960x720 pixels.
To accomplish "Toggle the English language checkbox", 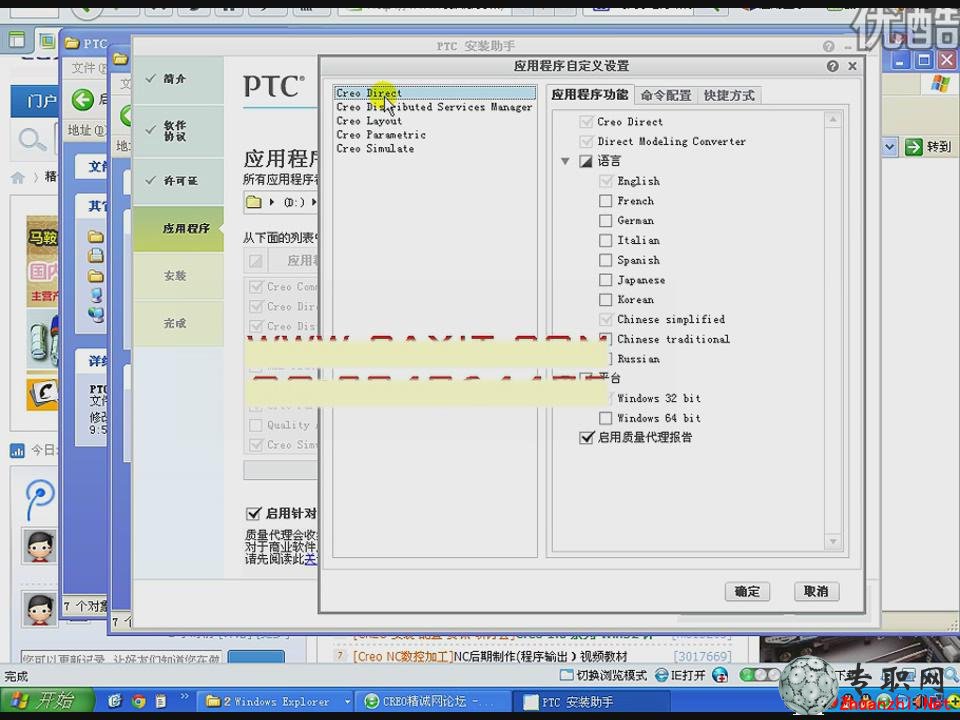I will coord(606,181).
